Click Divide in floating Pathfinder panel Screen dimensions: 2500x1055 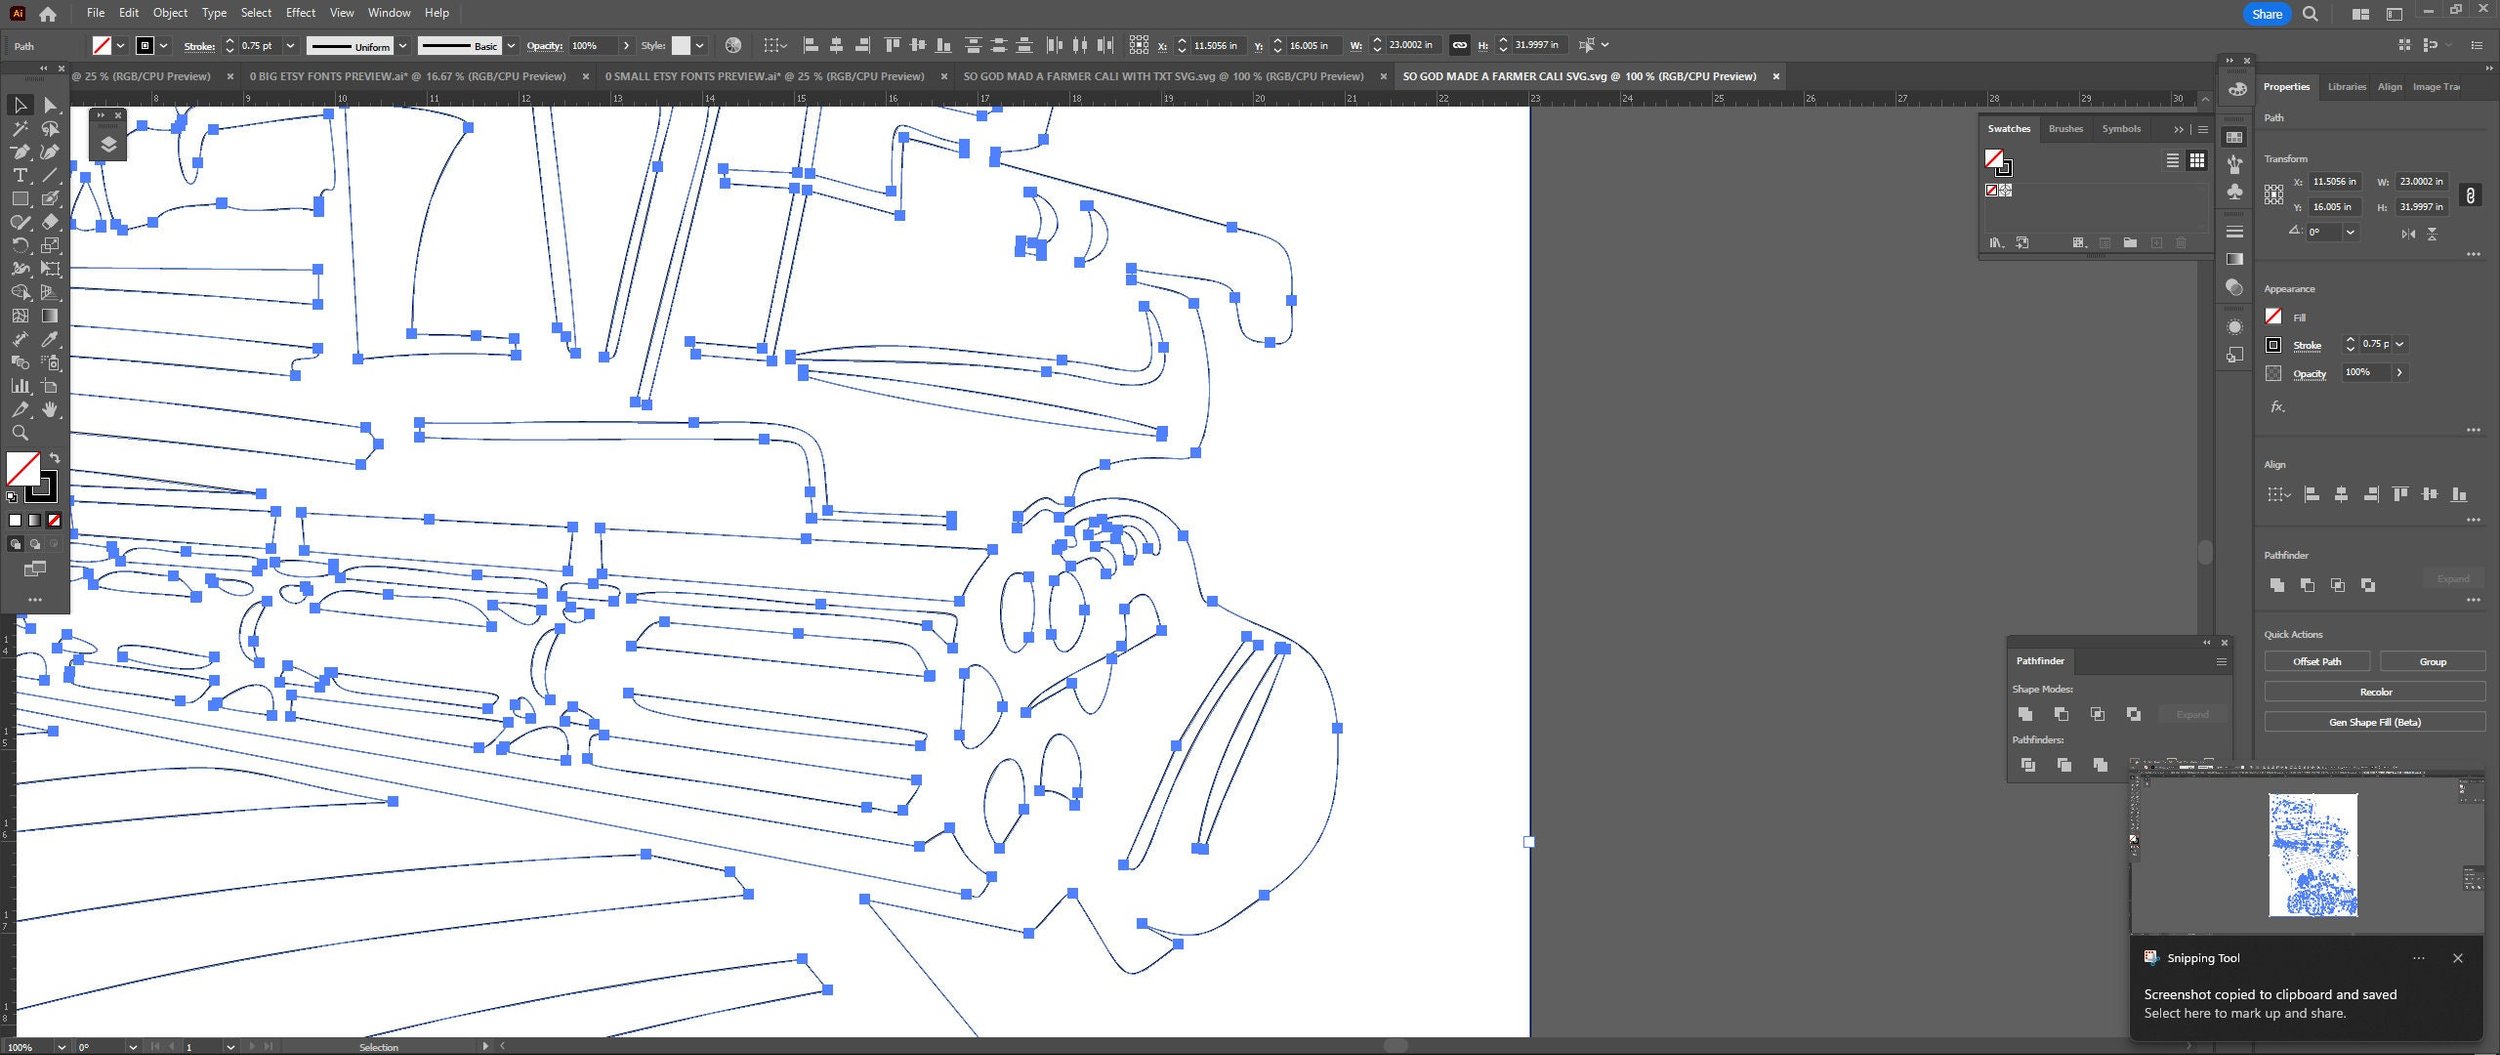(x=2028, y=765)
